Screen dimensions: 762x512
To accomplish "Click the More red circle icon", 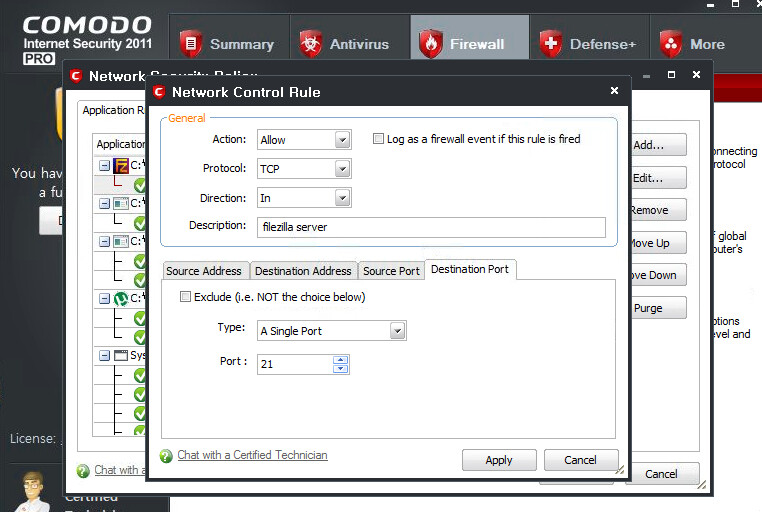I will coord(671,44).
